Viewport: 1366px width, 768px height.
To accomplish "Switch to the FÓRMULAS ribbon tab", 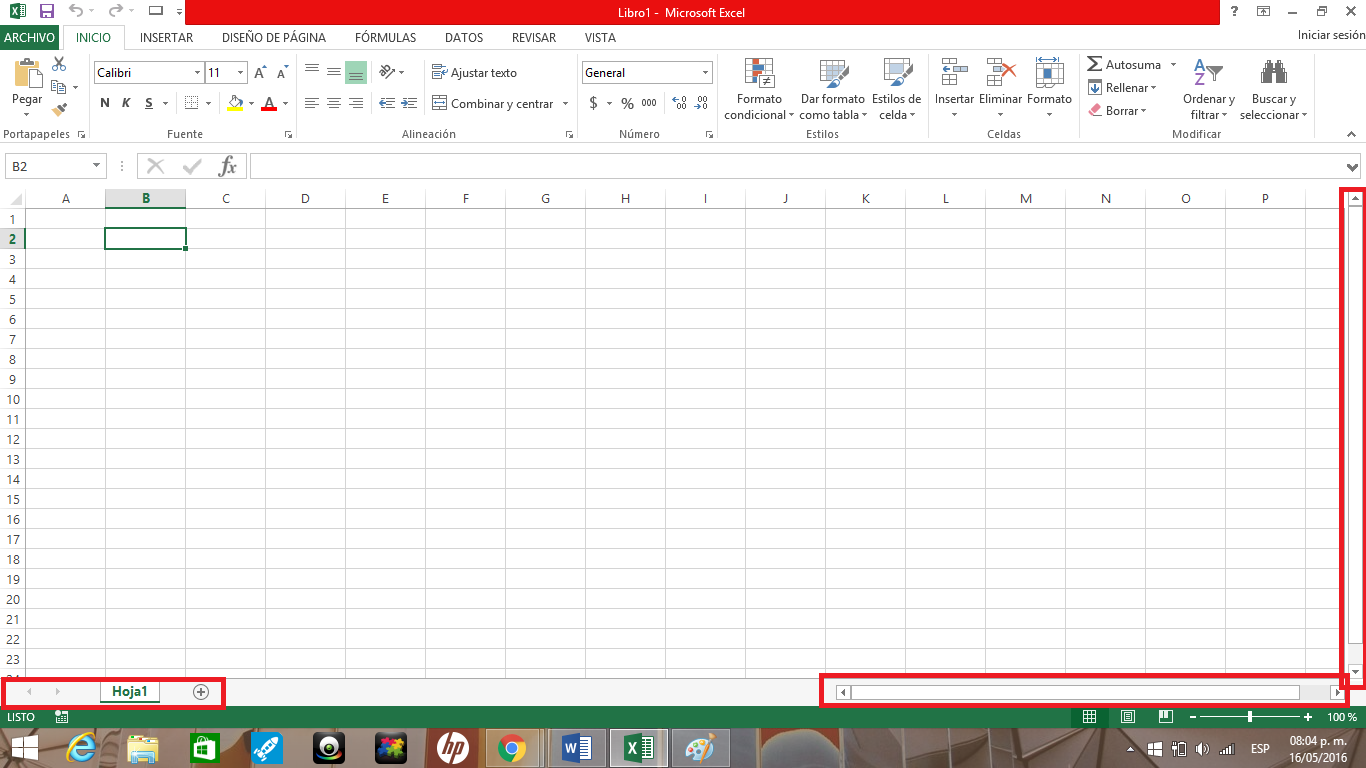I will coord(385,37).
